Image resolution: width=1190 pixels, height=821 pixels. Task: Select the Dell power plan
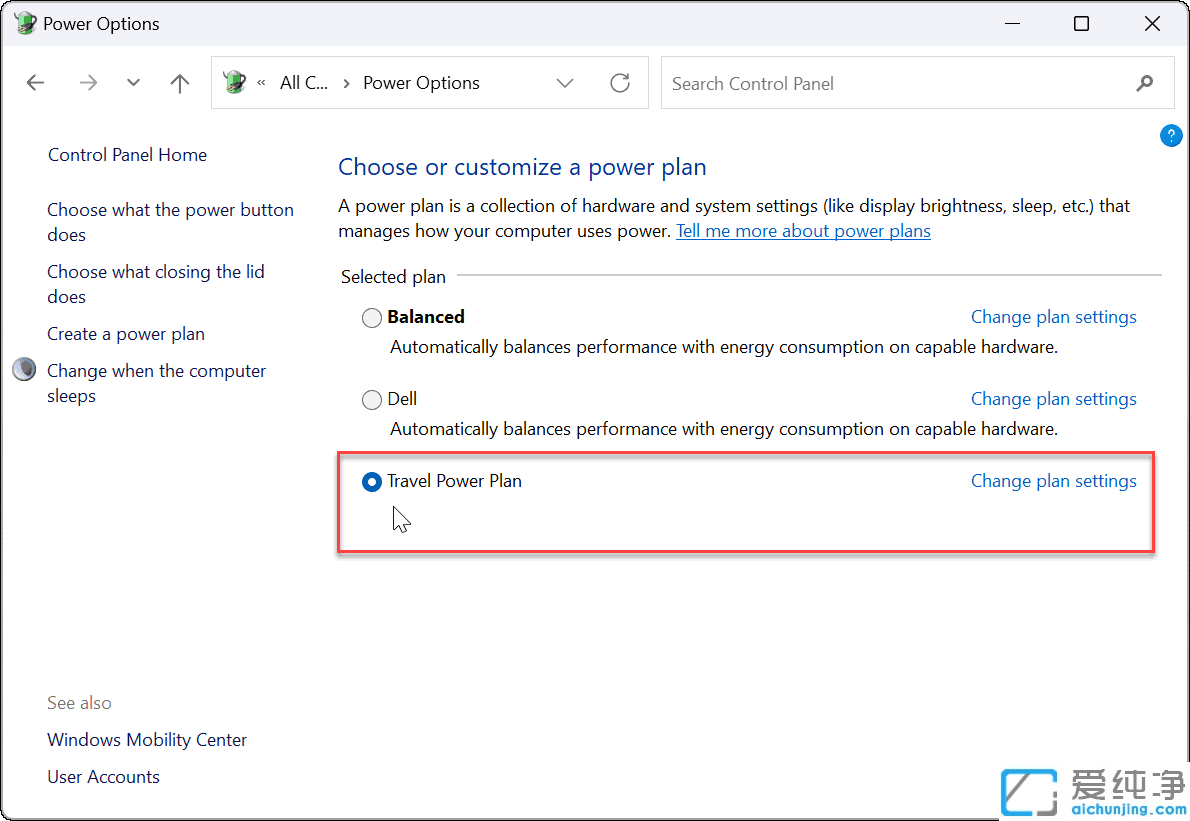pos(372,400)
